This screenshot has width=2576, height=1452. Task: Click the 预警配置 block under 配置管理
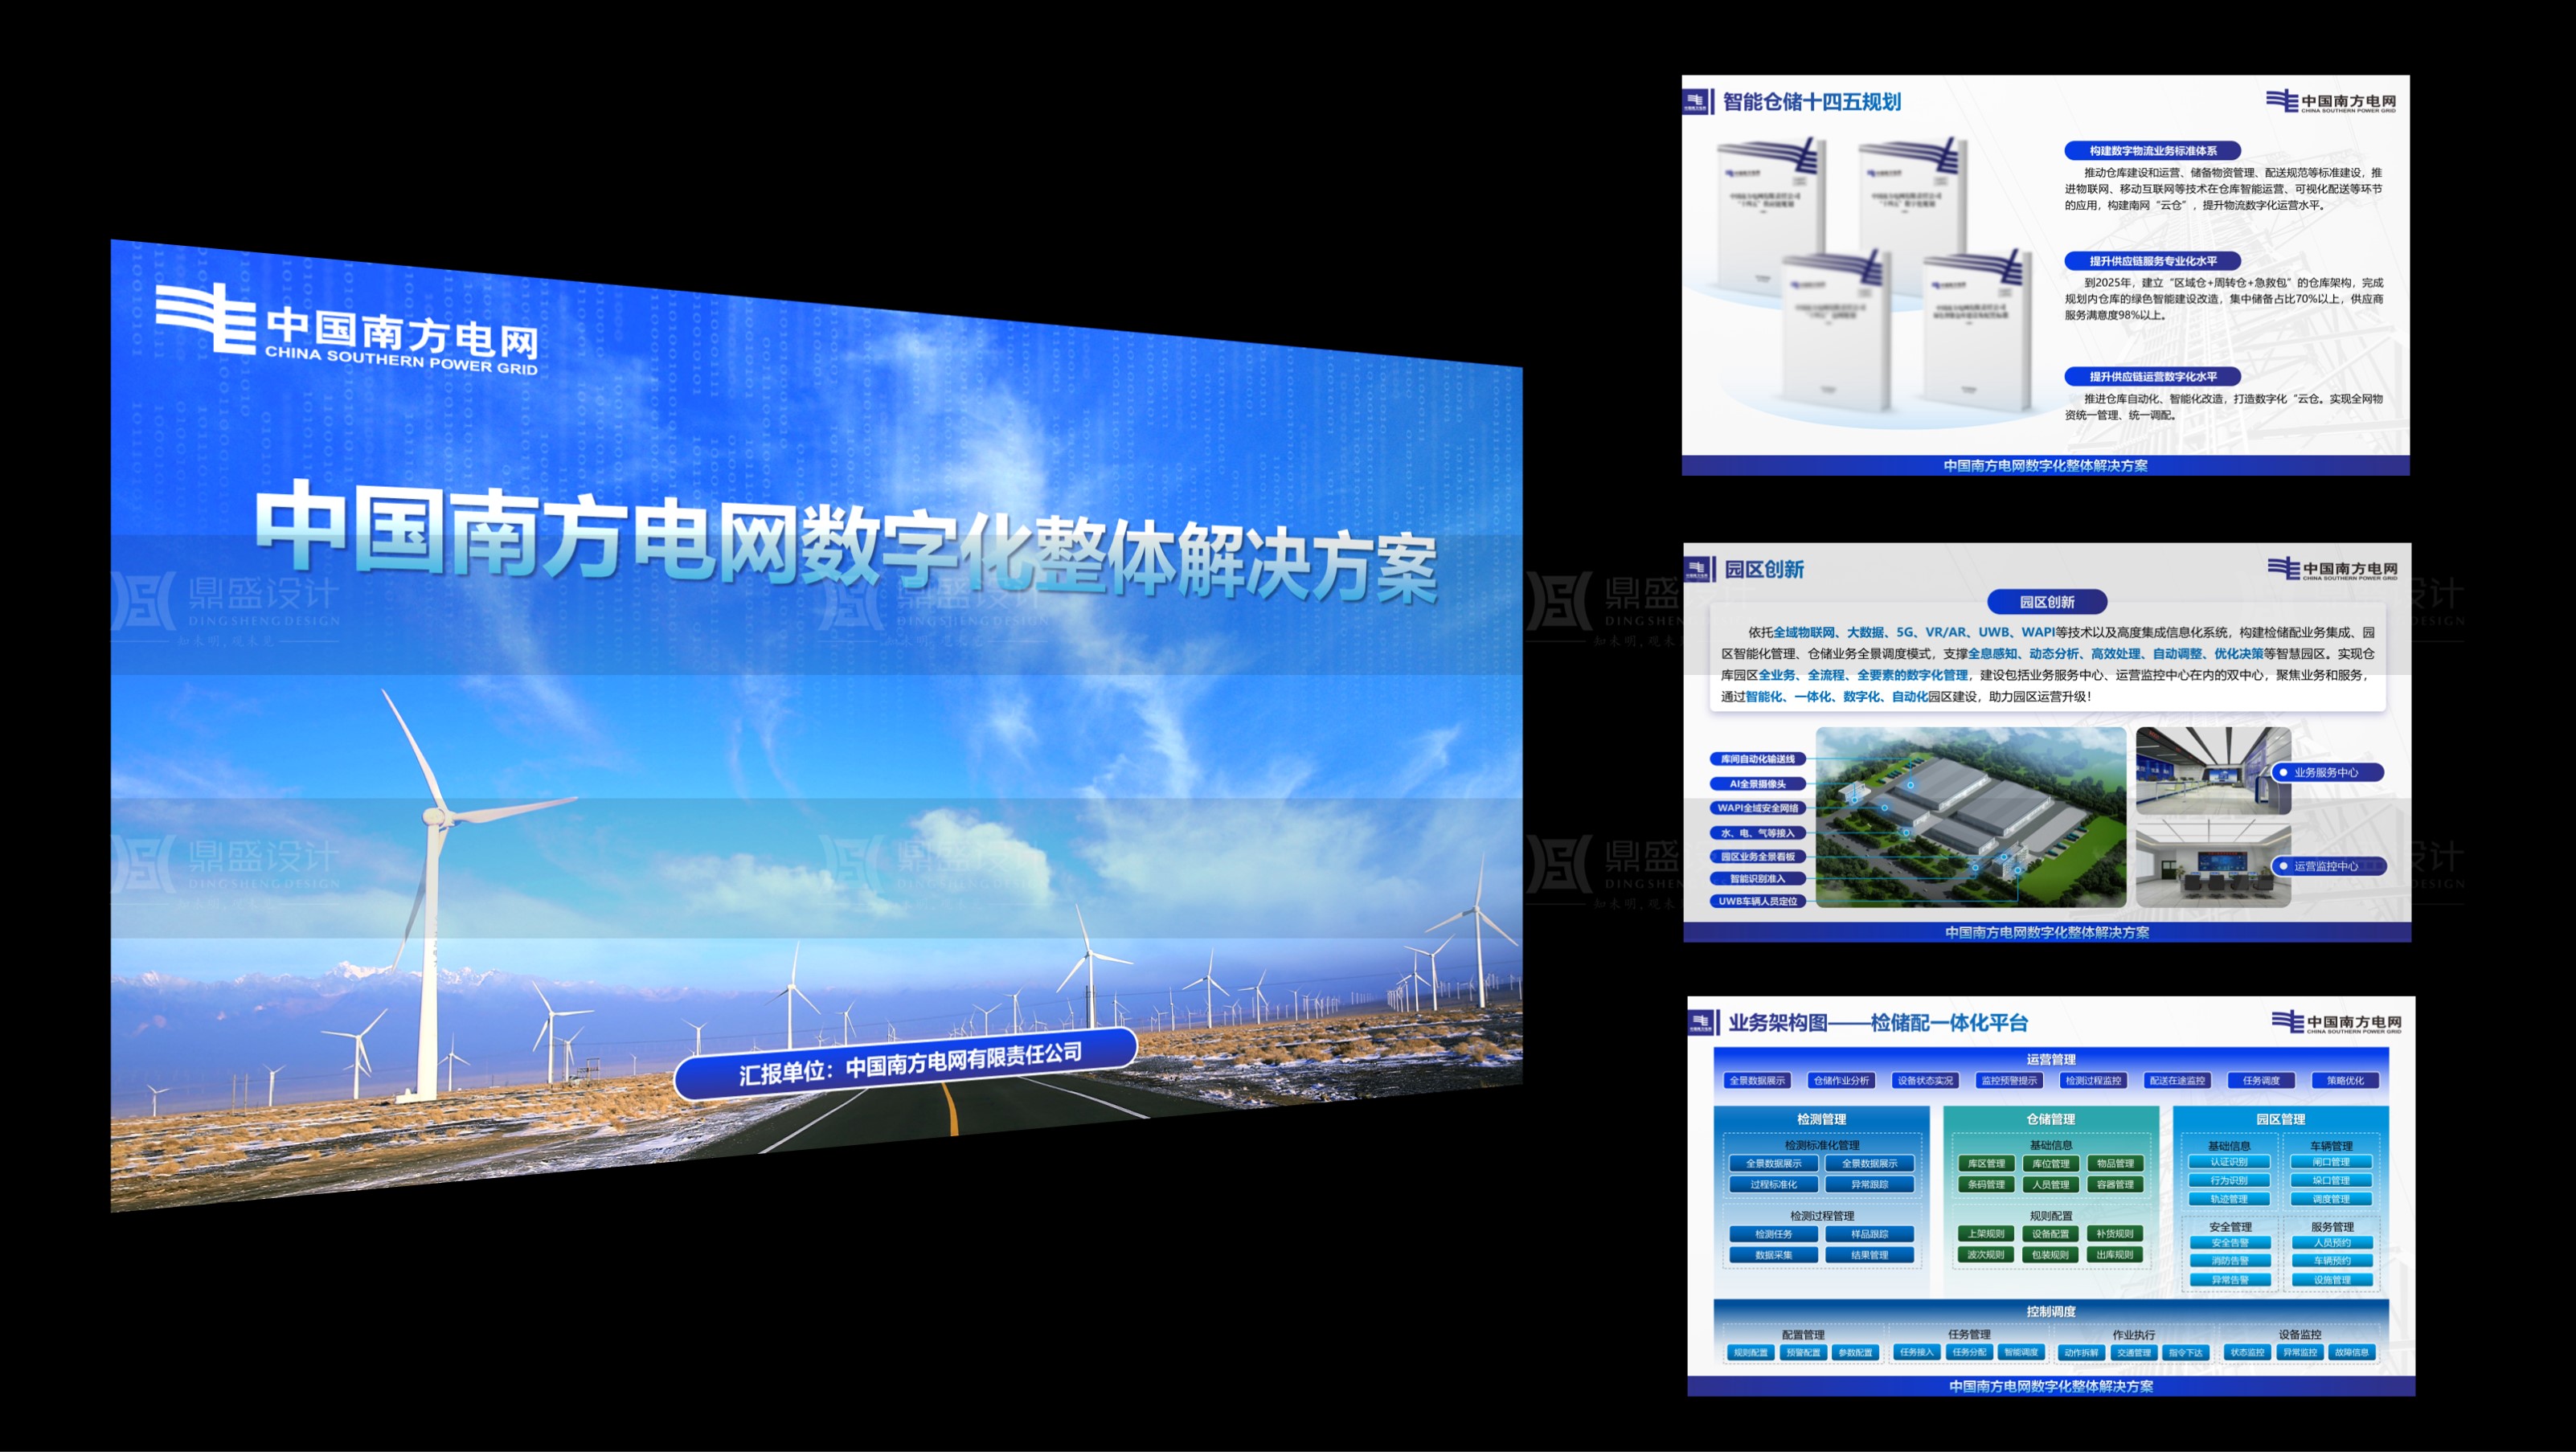(x=1803, y=1352)
